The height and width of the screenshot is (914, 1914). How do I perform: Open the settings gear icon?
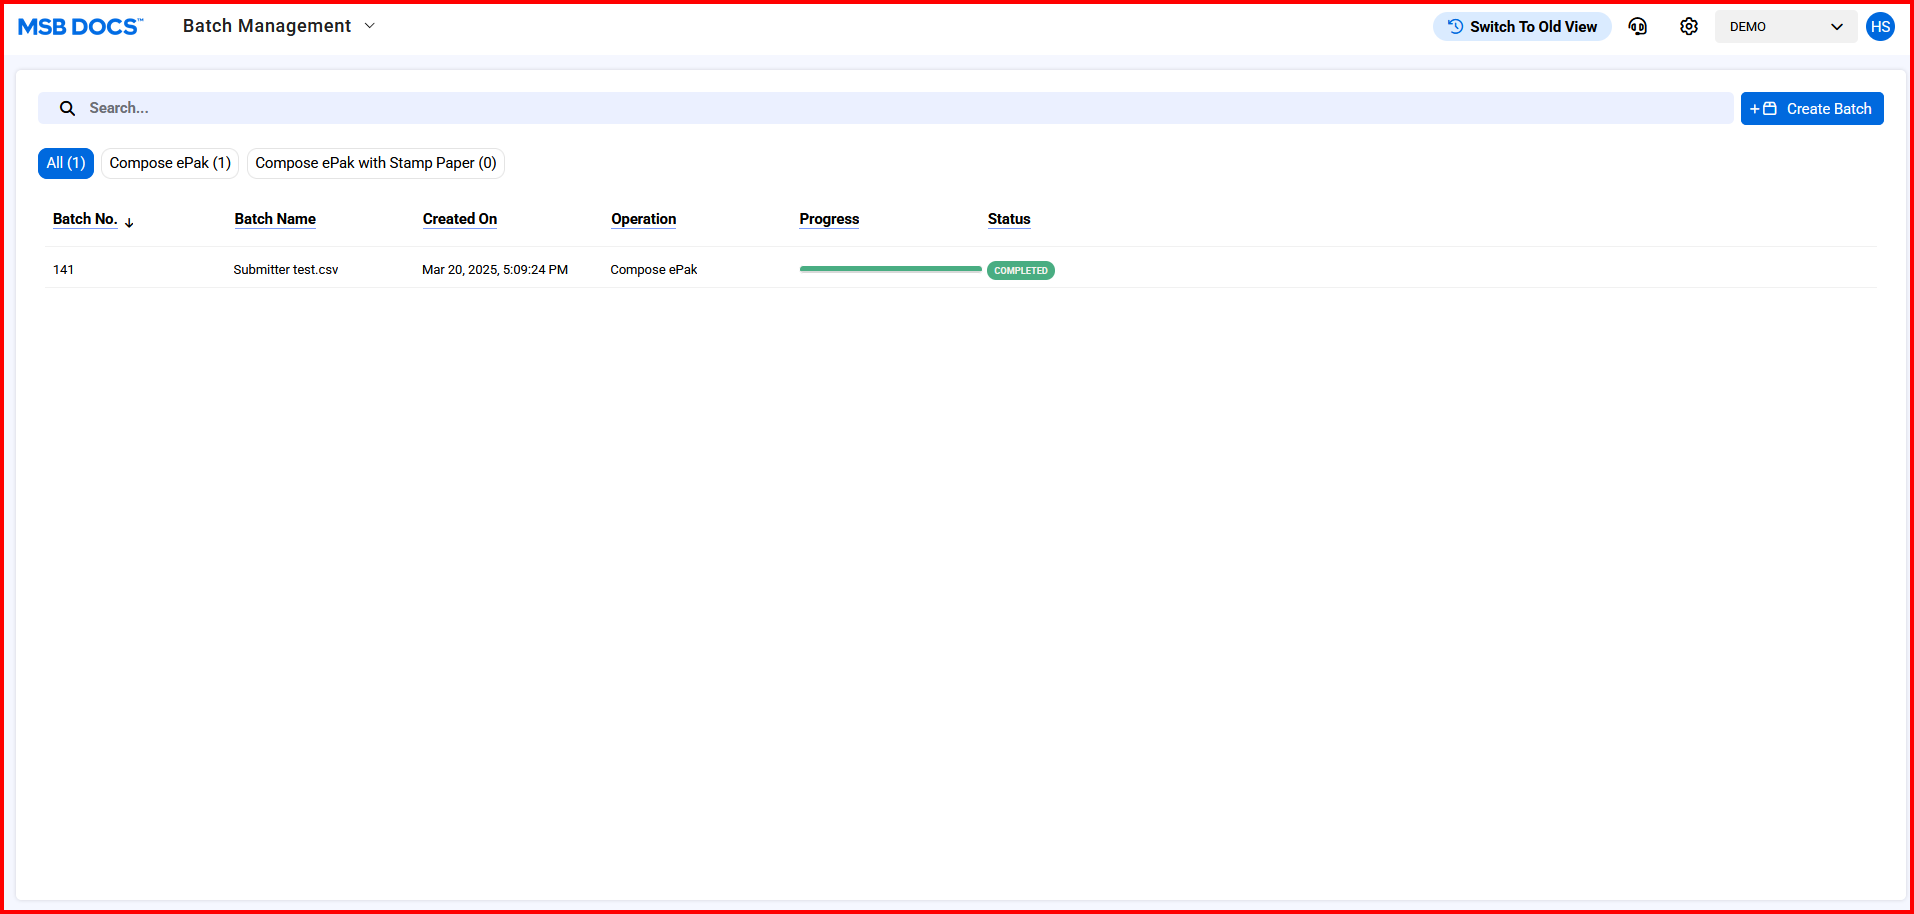click(1688, 27)
